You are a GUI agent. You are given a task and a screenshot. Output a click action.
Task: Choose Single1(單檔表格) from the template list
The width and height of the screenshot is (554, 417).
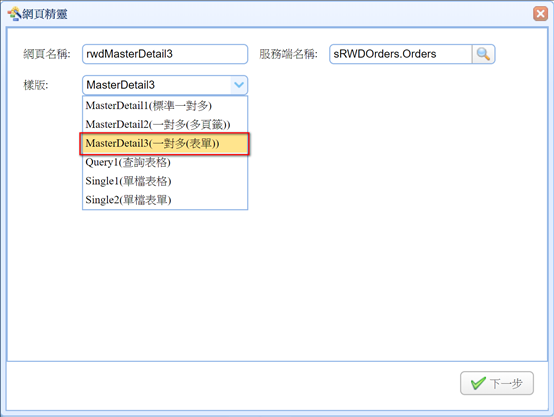165,181
